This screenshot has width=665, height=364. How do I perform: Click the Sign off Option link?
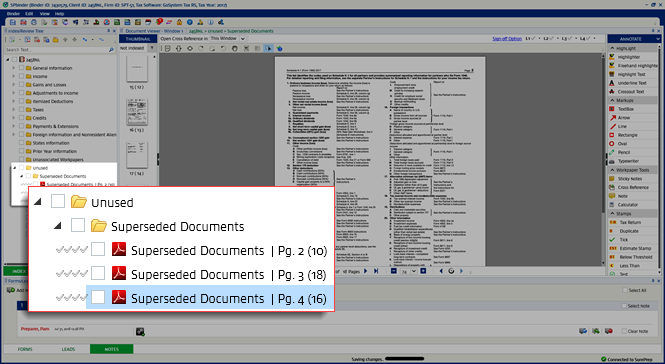(x=507, y=39)
